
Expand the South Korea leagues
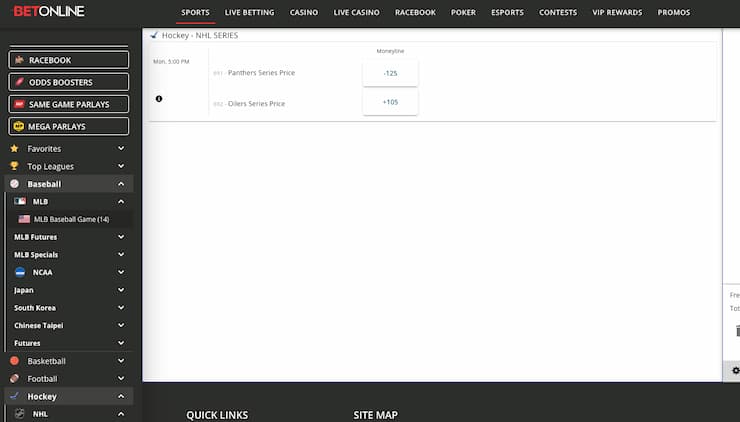tap(121, 307)
